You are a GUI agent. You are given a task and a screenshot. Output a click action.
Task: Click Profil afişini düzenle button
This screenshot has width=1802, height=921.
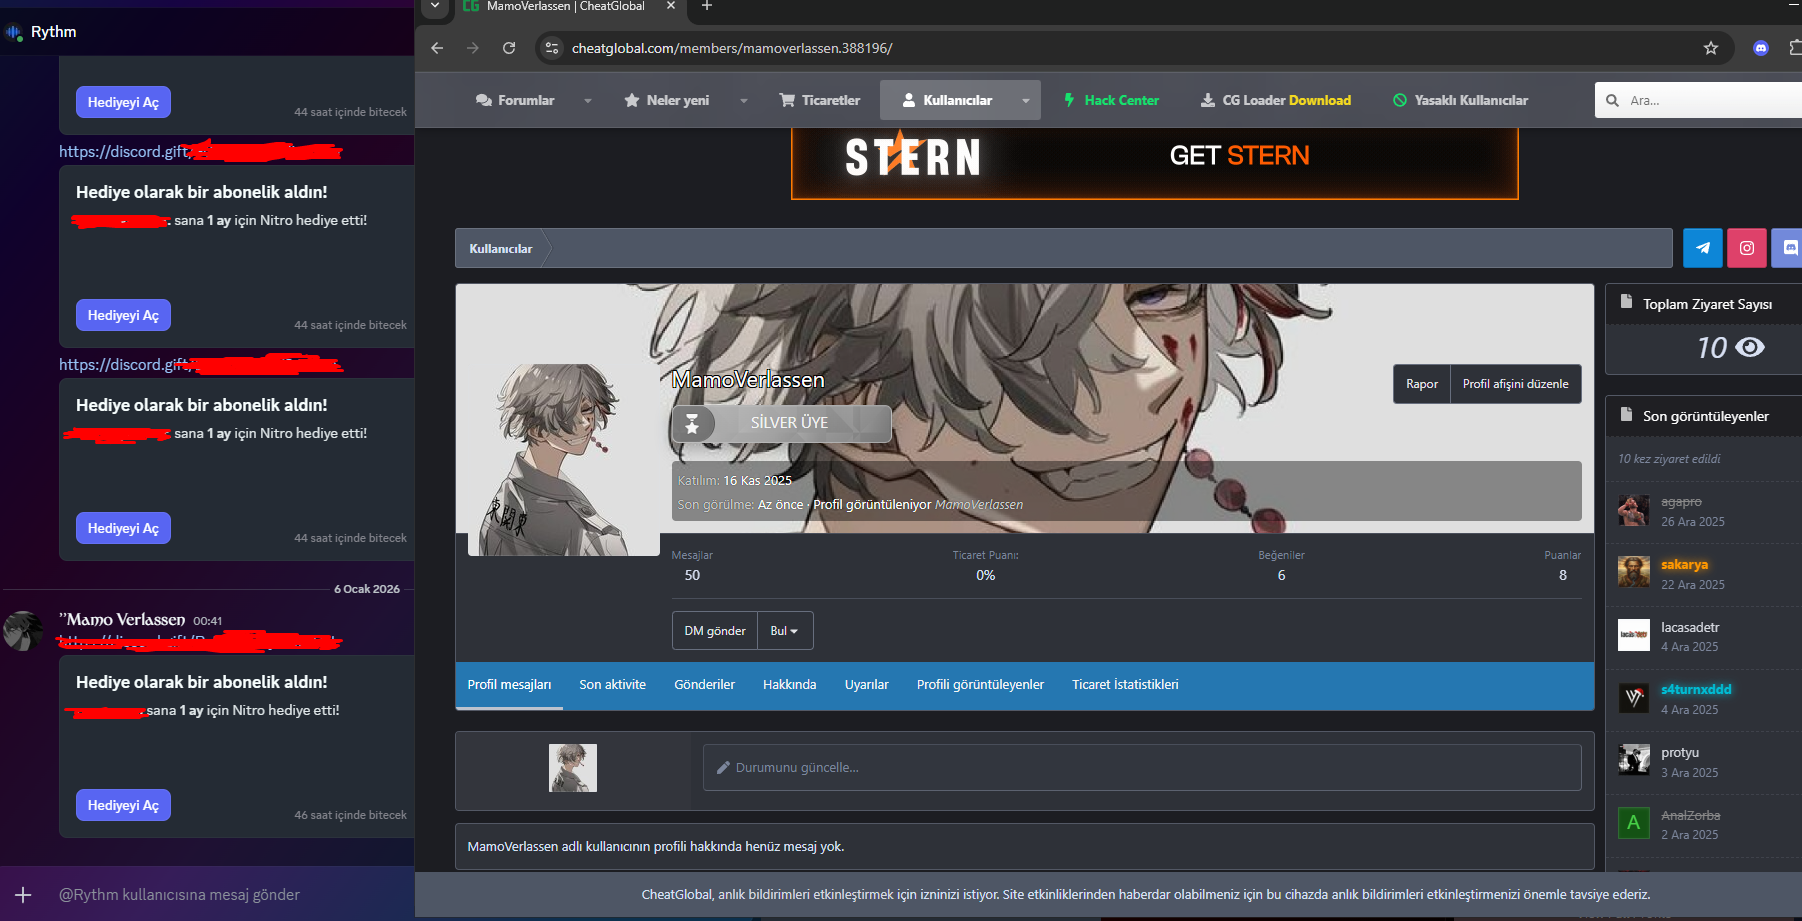1516,384
